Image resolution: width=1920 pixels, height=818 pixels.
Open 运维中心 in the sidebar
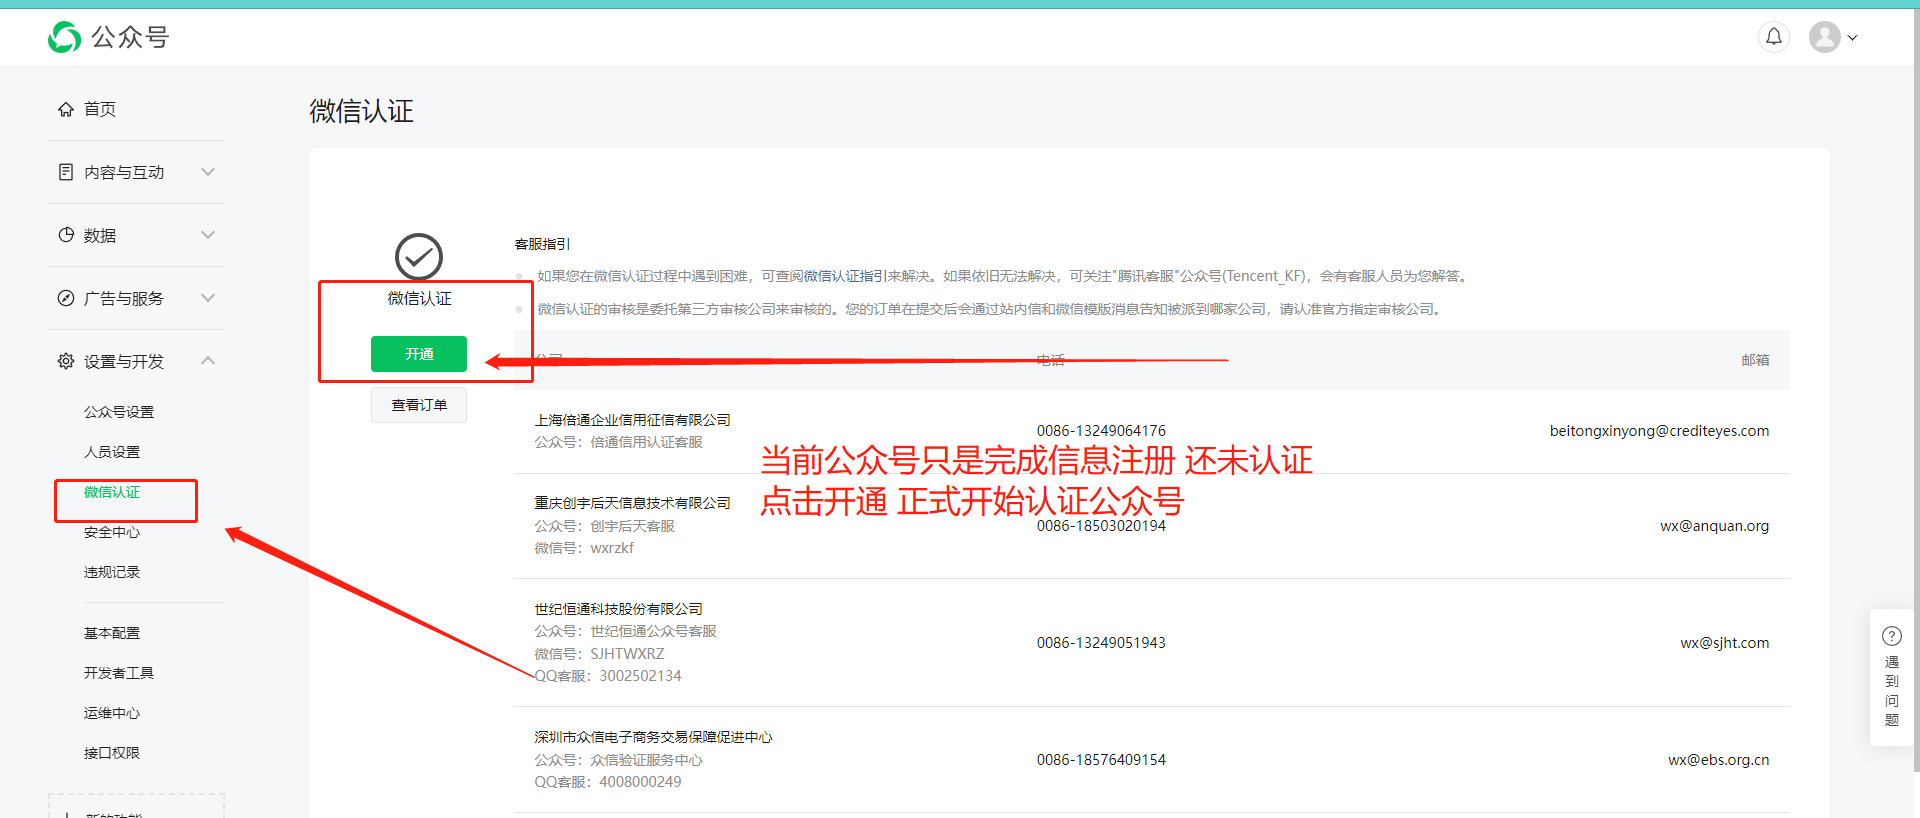click(112, 713)
